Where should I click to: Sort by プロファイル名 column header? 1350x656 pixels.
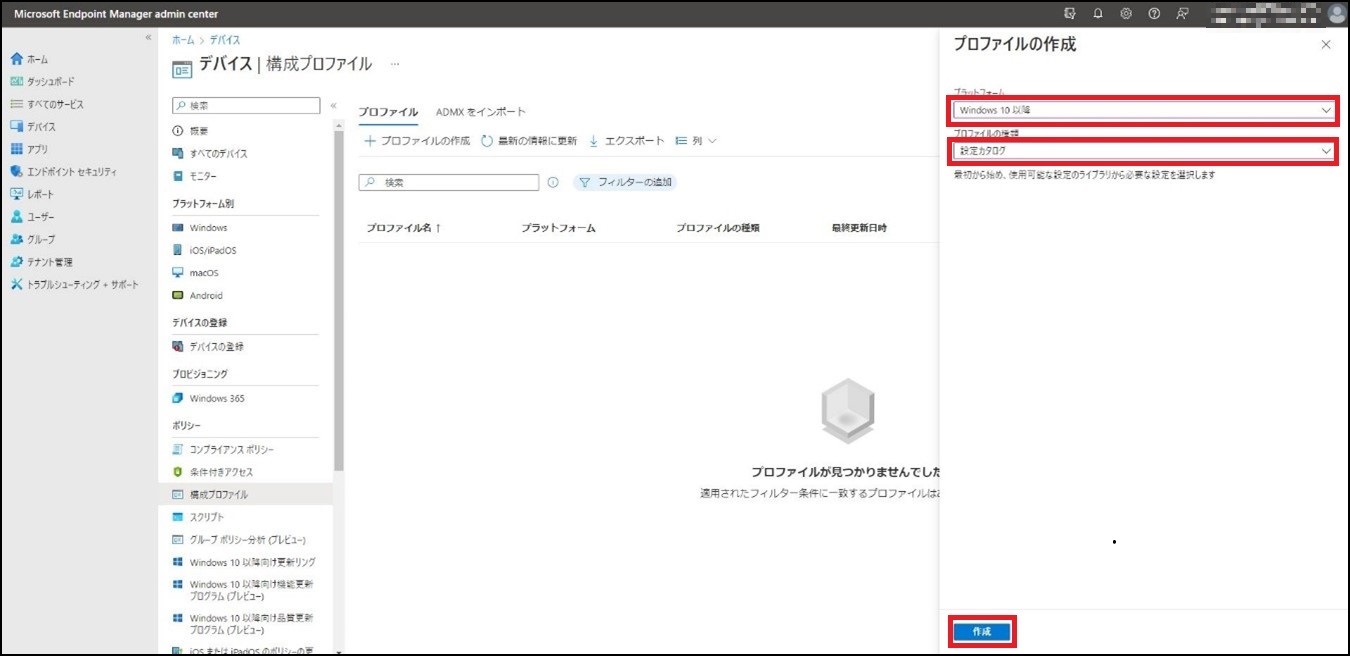click(404, 228)
